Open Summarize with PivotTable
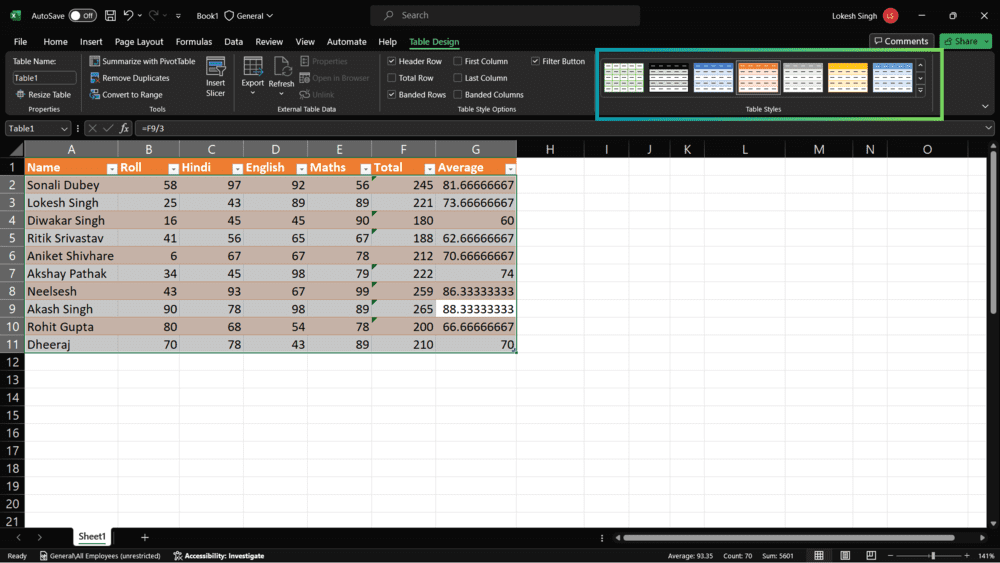This screenshot has height=563, width=1000. 143,61
